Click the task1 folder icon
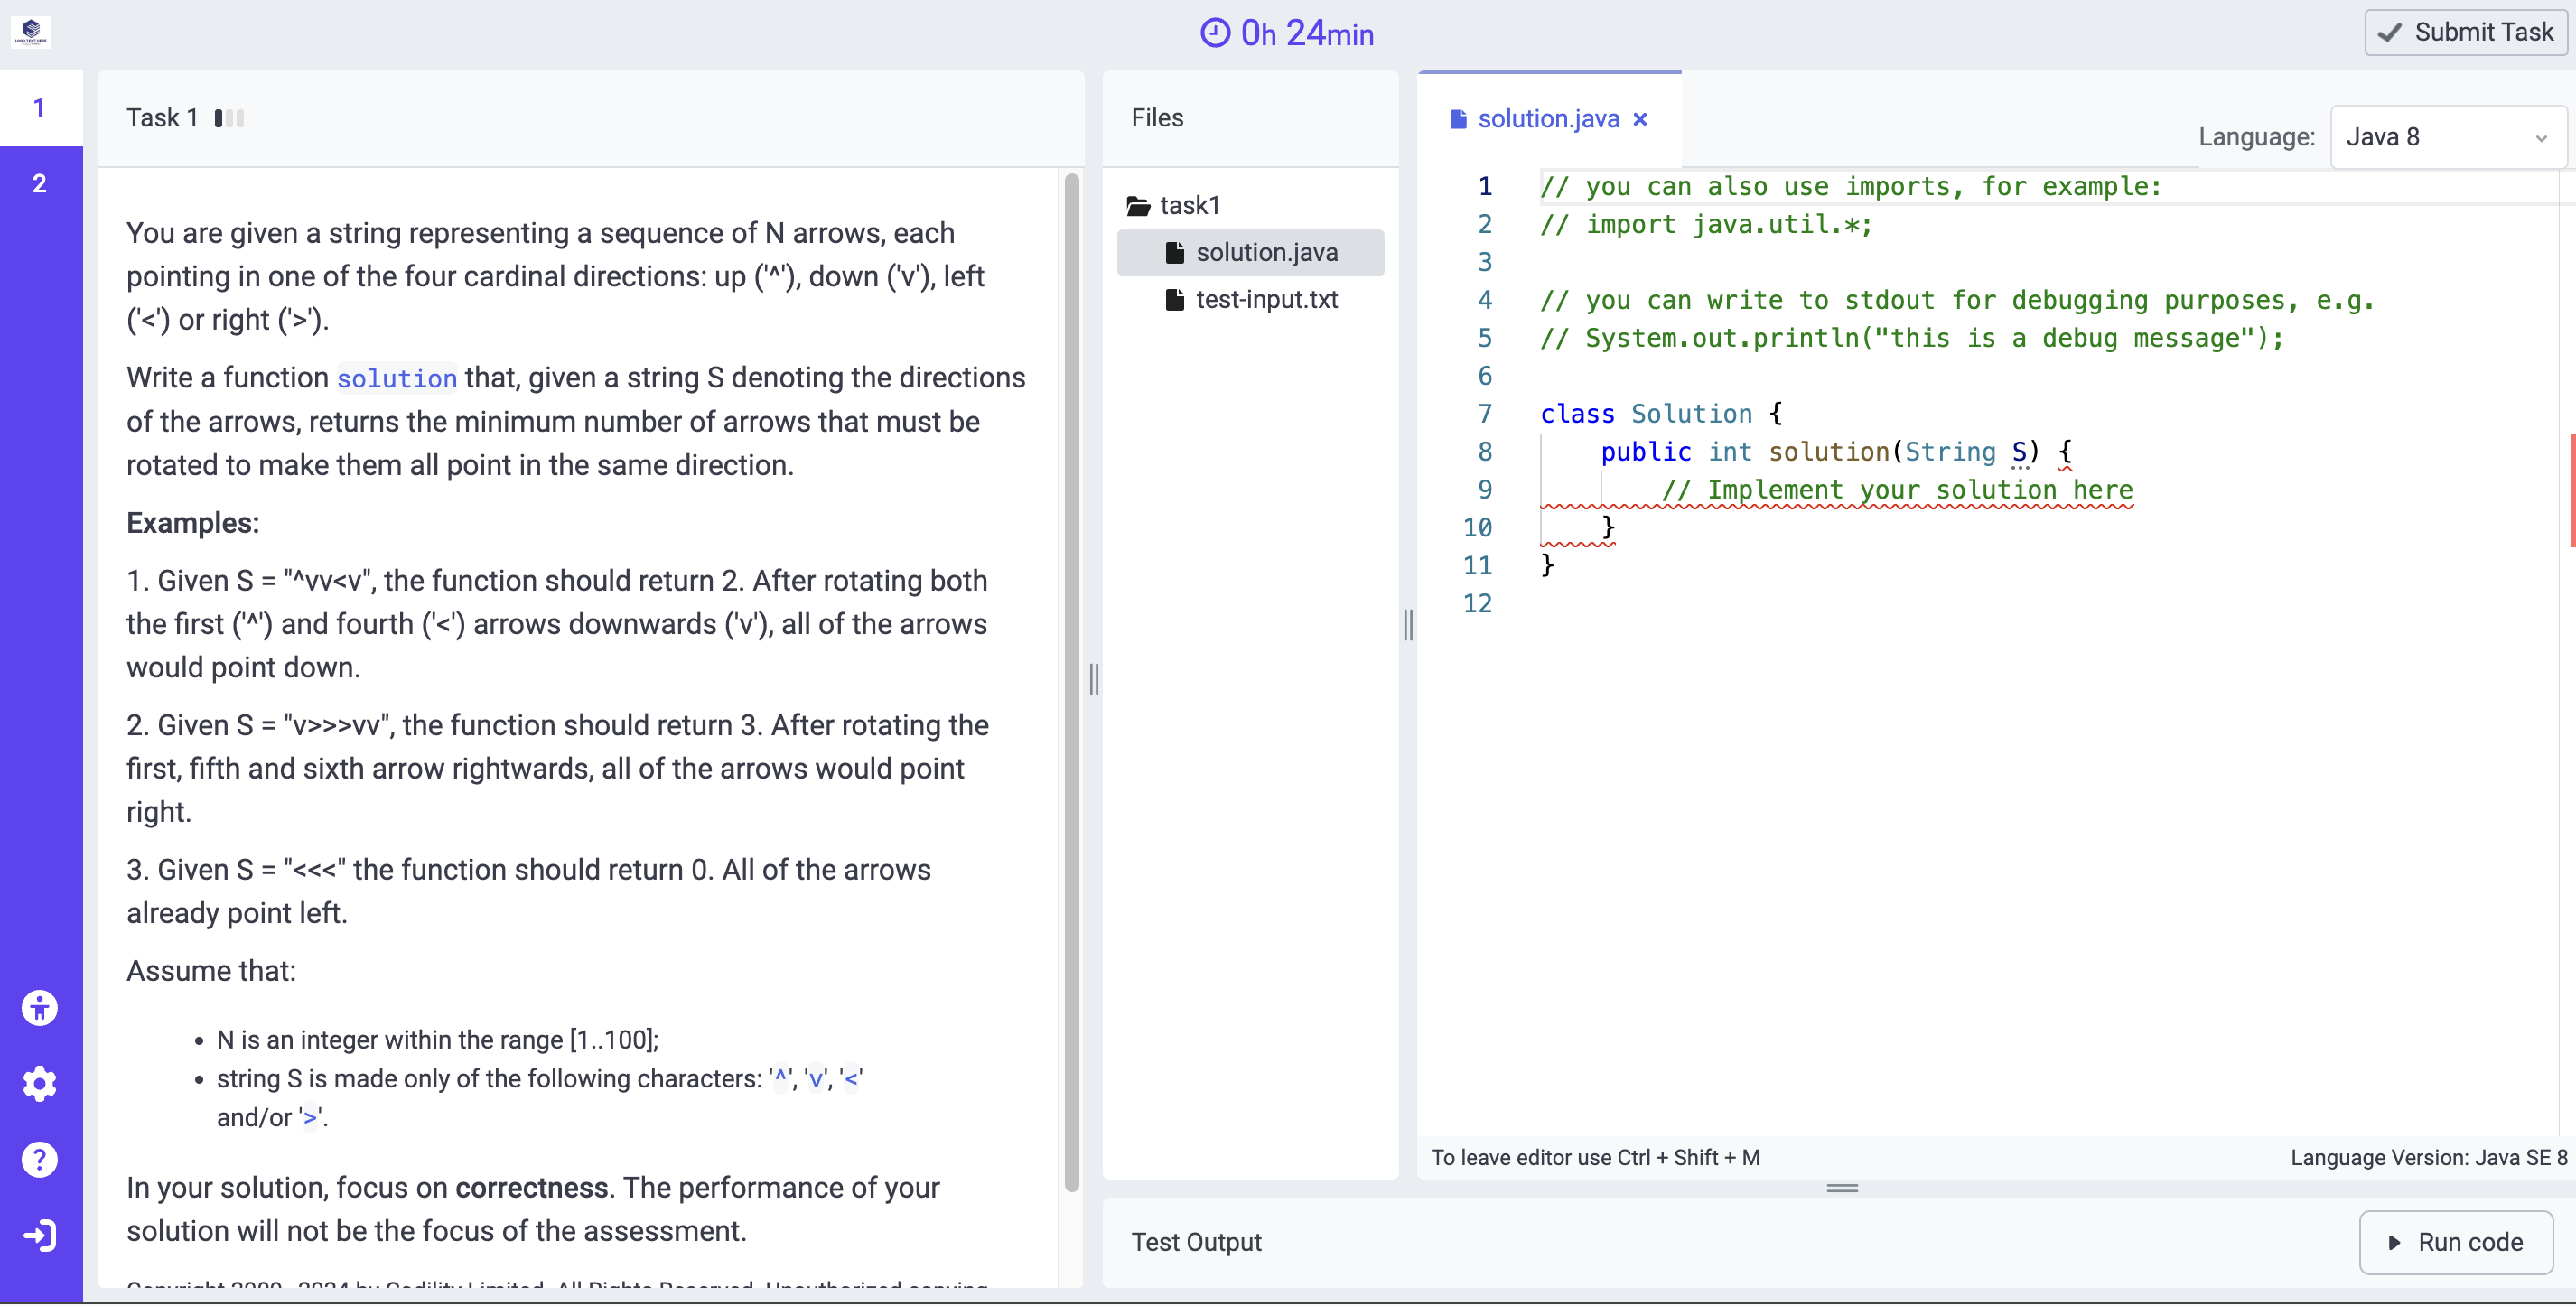 point(1138,206)
